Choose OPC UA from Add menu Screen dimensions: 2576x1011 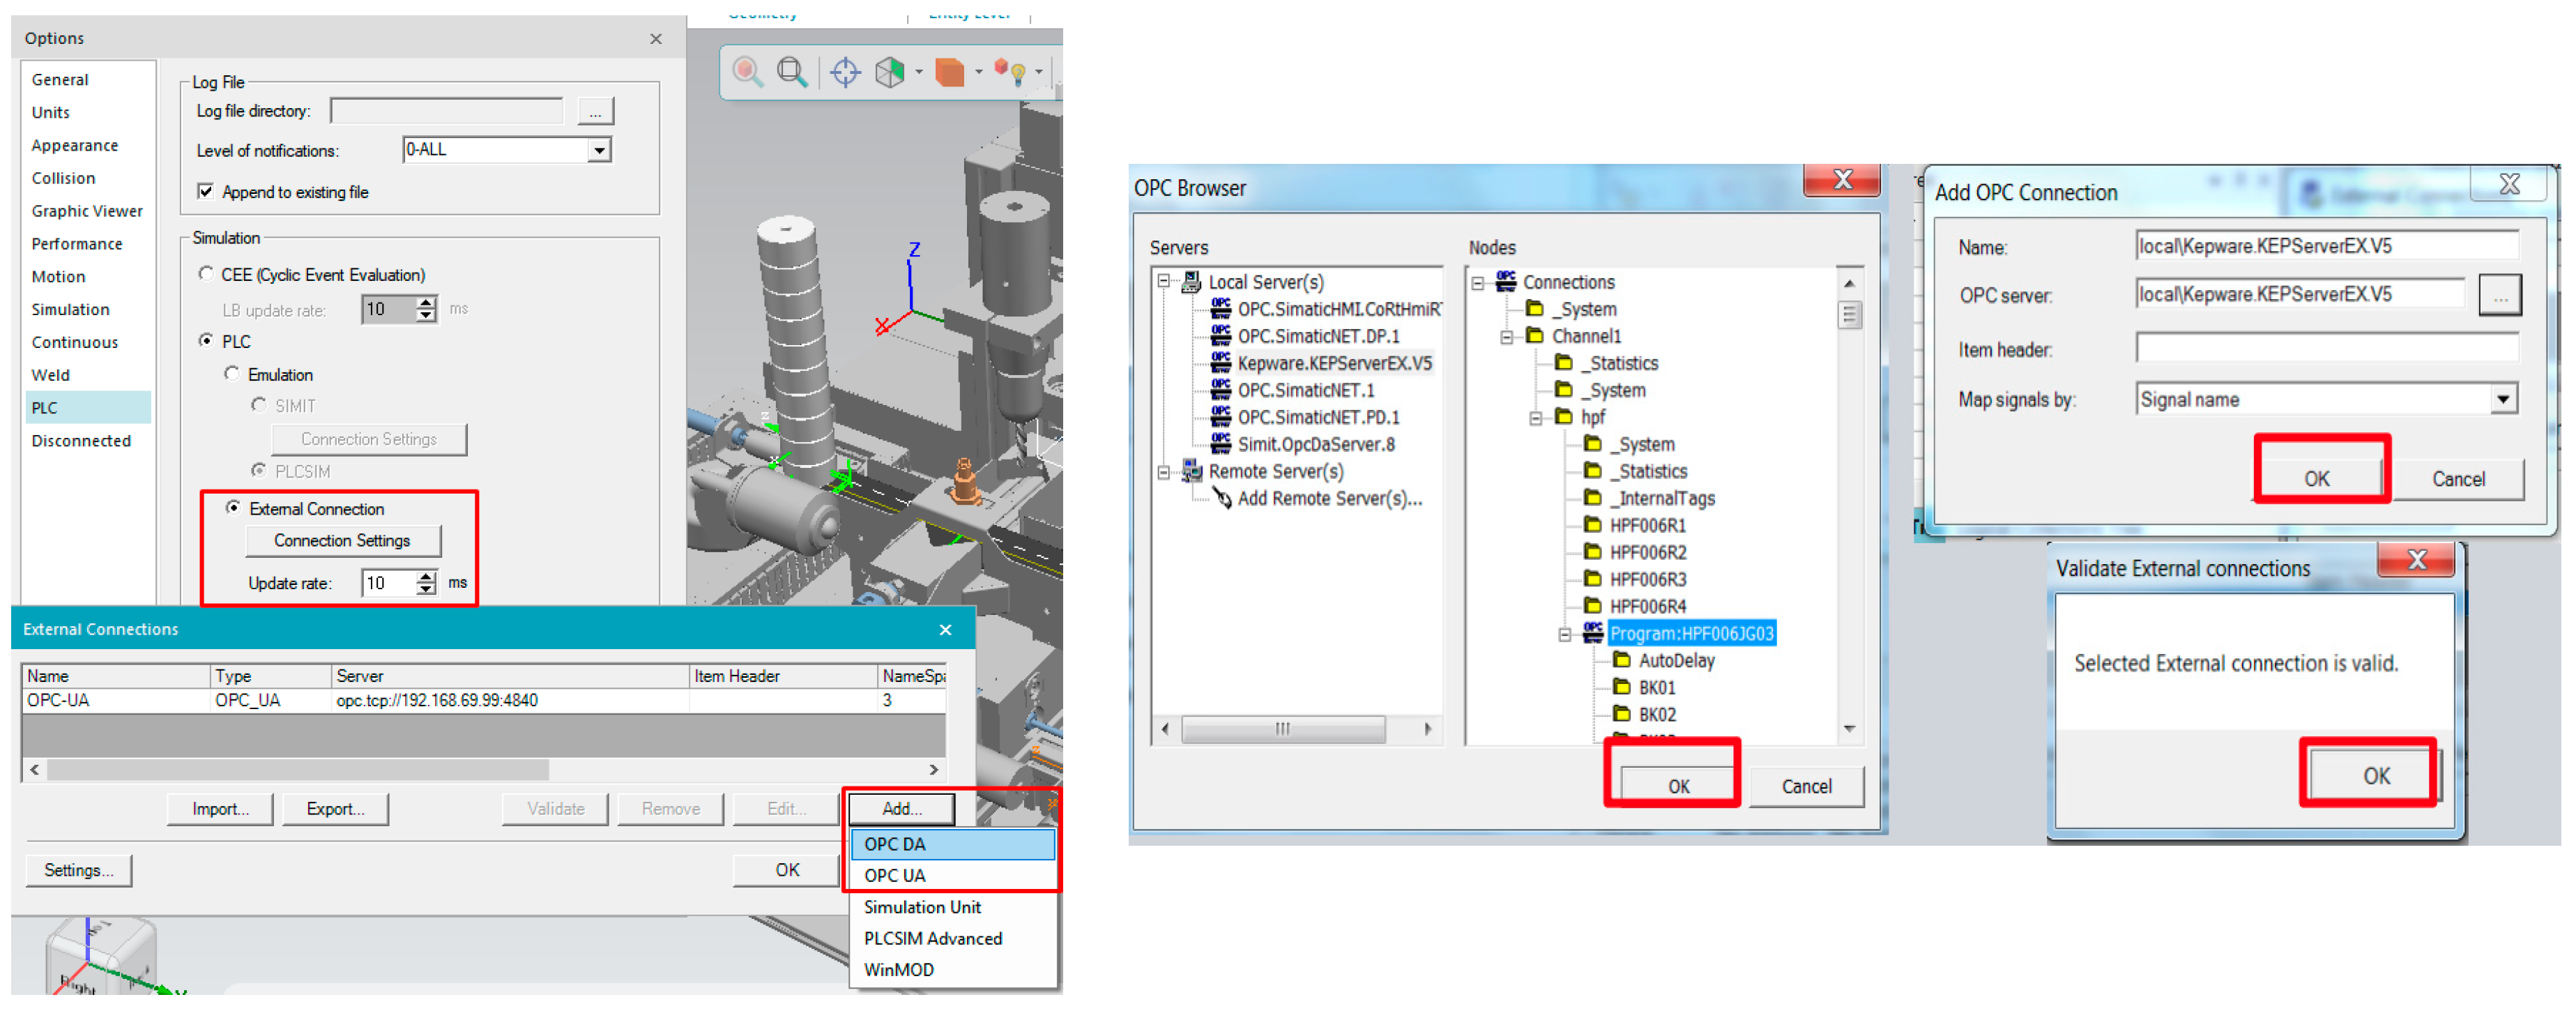(895, 875)
